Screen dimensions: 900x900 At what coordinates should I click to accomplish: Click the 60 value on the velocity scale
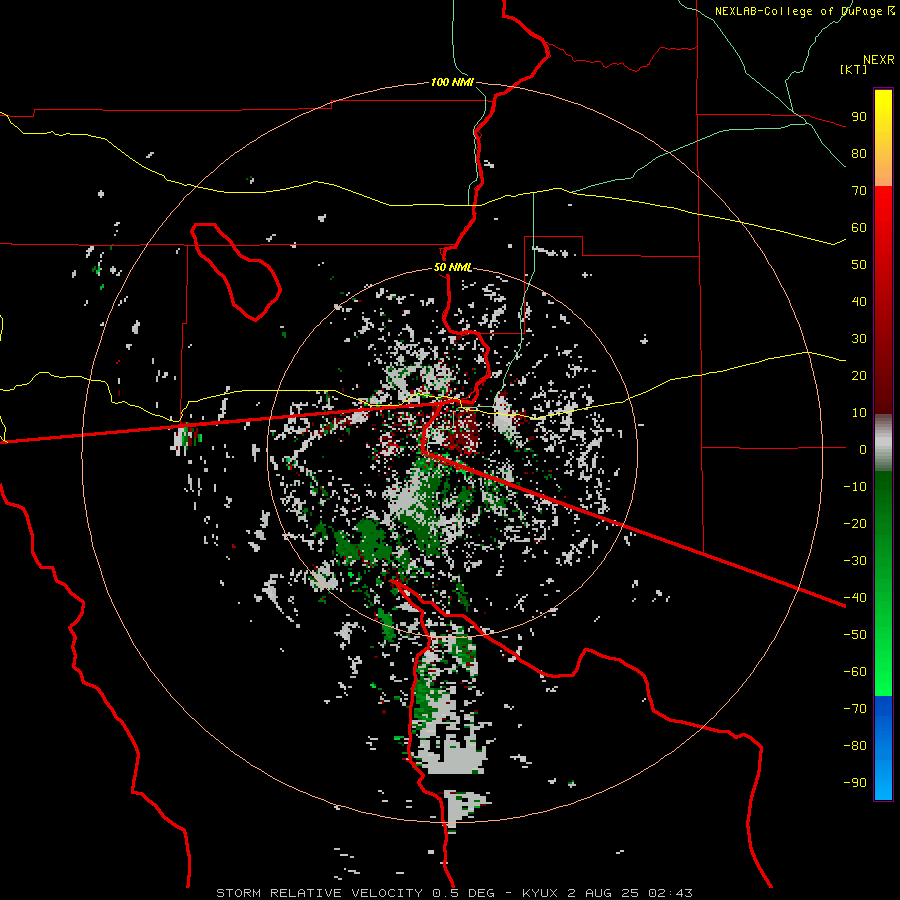click(x=859, y=227)
